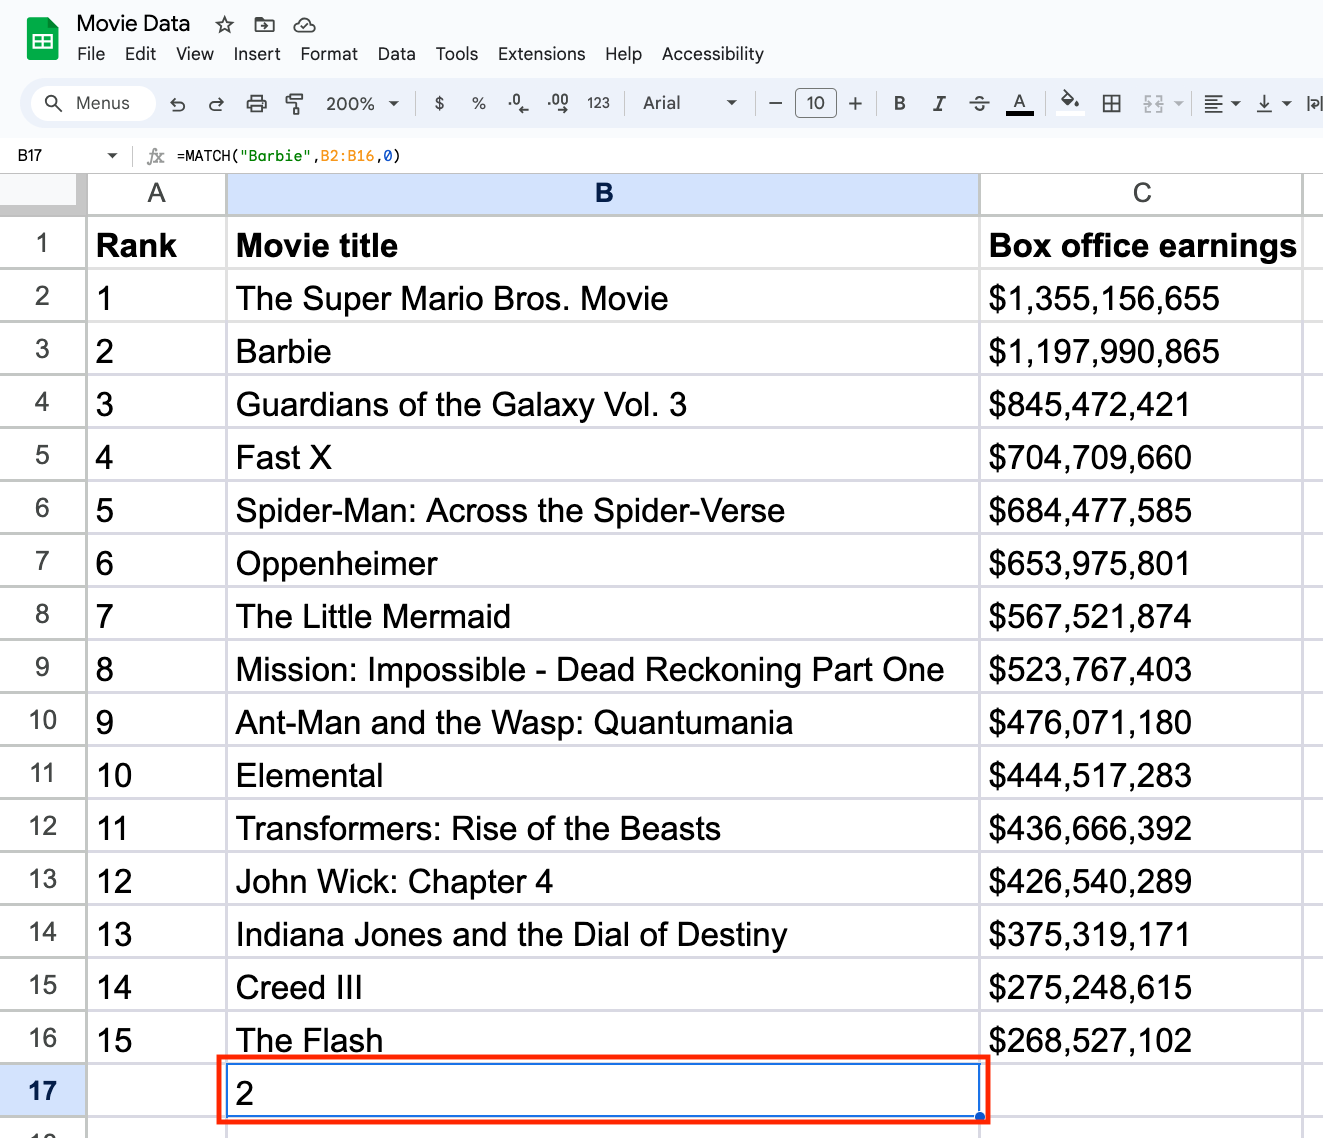1323x1138 pixels.
Task: Select the Oppenheimer cell
Action: (603, 561)
